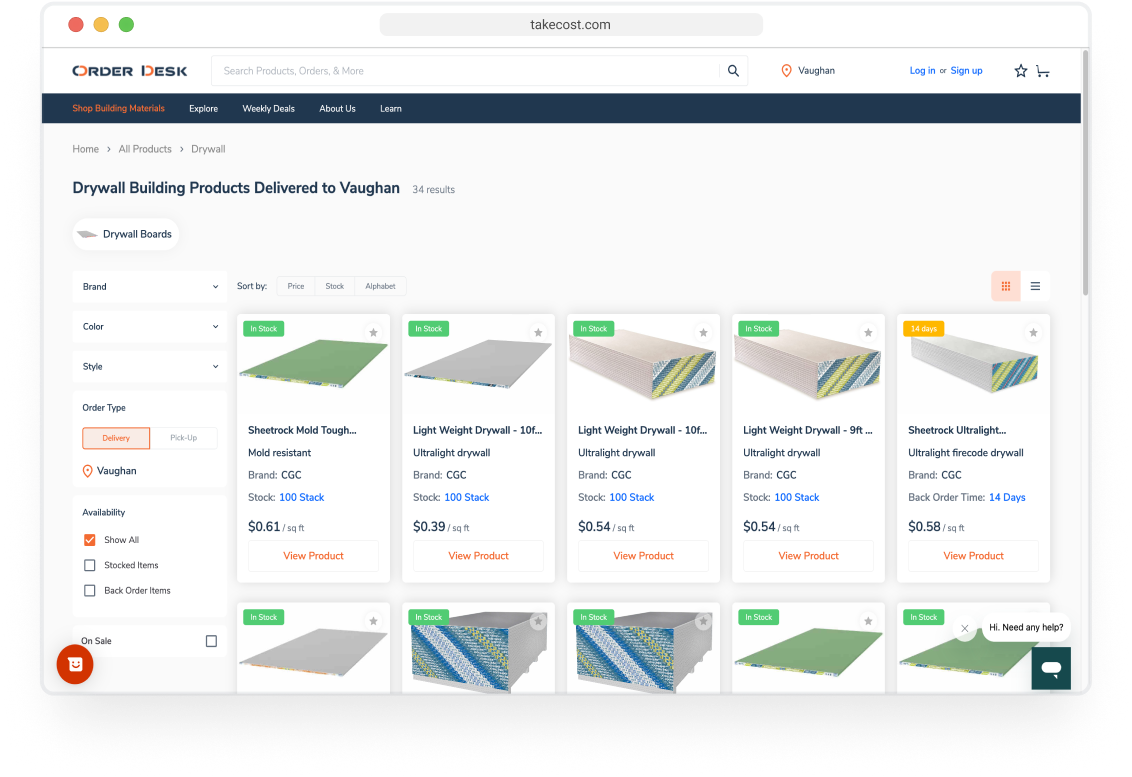The image size is (1132, 777).
Task: Switch to grid view layout icon
Action: (x=1005, y=286)
